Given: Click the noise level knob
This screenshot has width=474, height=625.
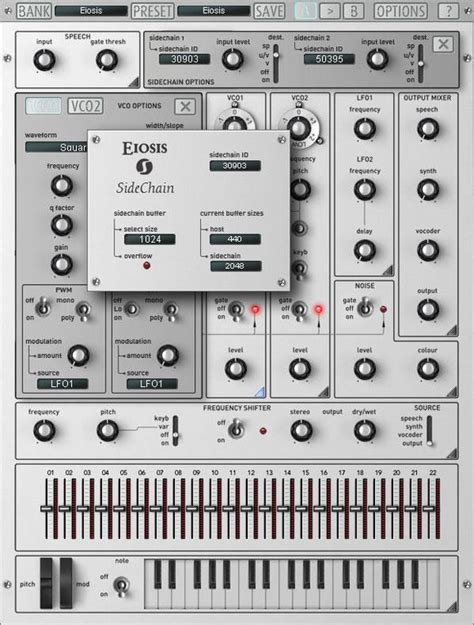Looking at the screenshot, I should point(364,369).
